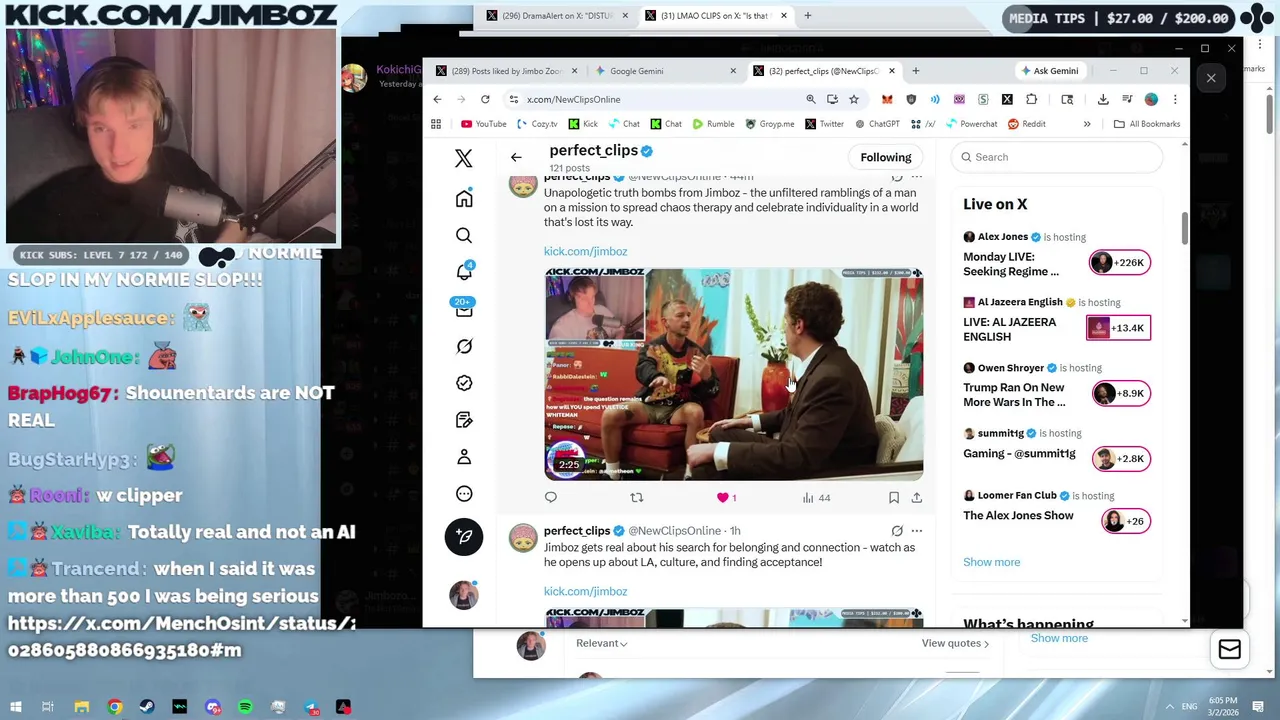Image resolution: width=1280 pixels, height=720 pixels.
Task: Click the Following button
Action: pyautogui.click(x=886, y=157)
